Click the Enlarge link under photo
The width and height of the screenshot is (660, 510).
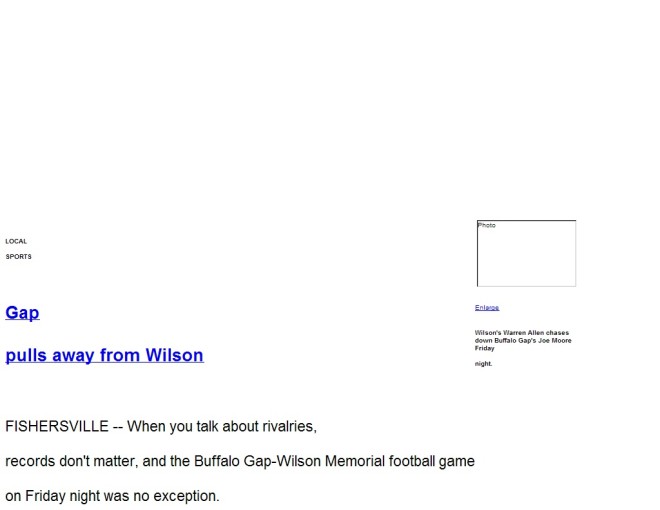[x=487, y=308]
